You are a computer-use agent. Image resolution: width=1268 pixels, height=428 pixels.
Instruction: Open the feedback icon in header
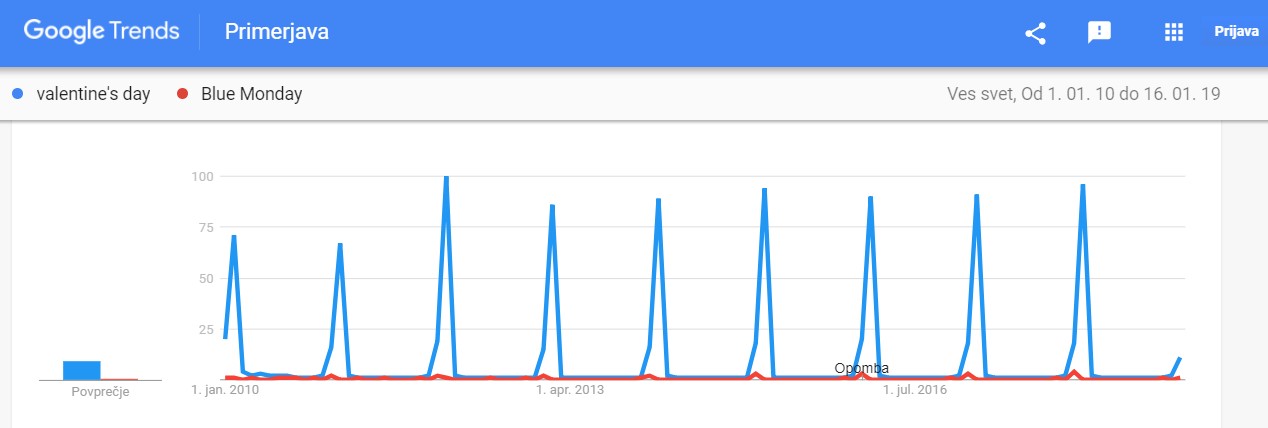point(1099,33)
